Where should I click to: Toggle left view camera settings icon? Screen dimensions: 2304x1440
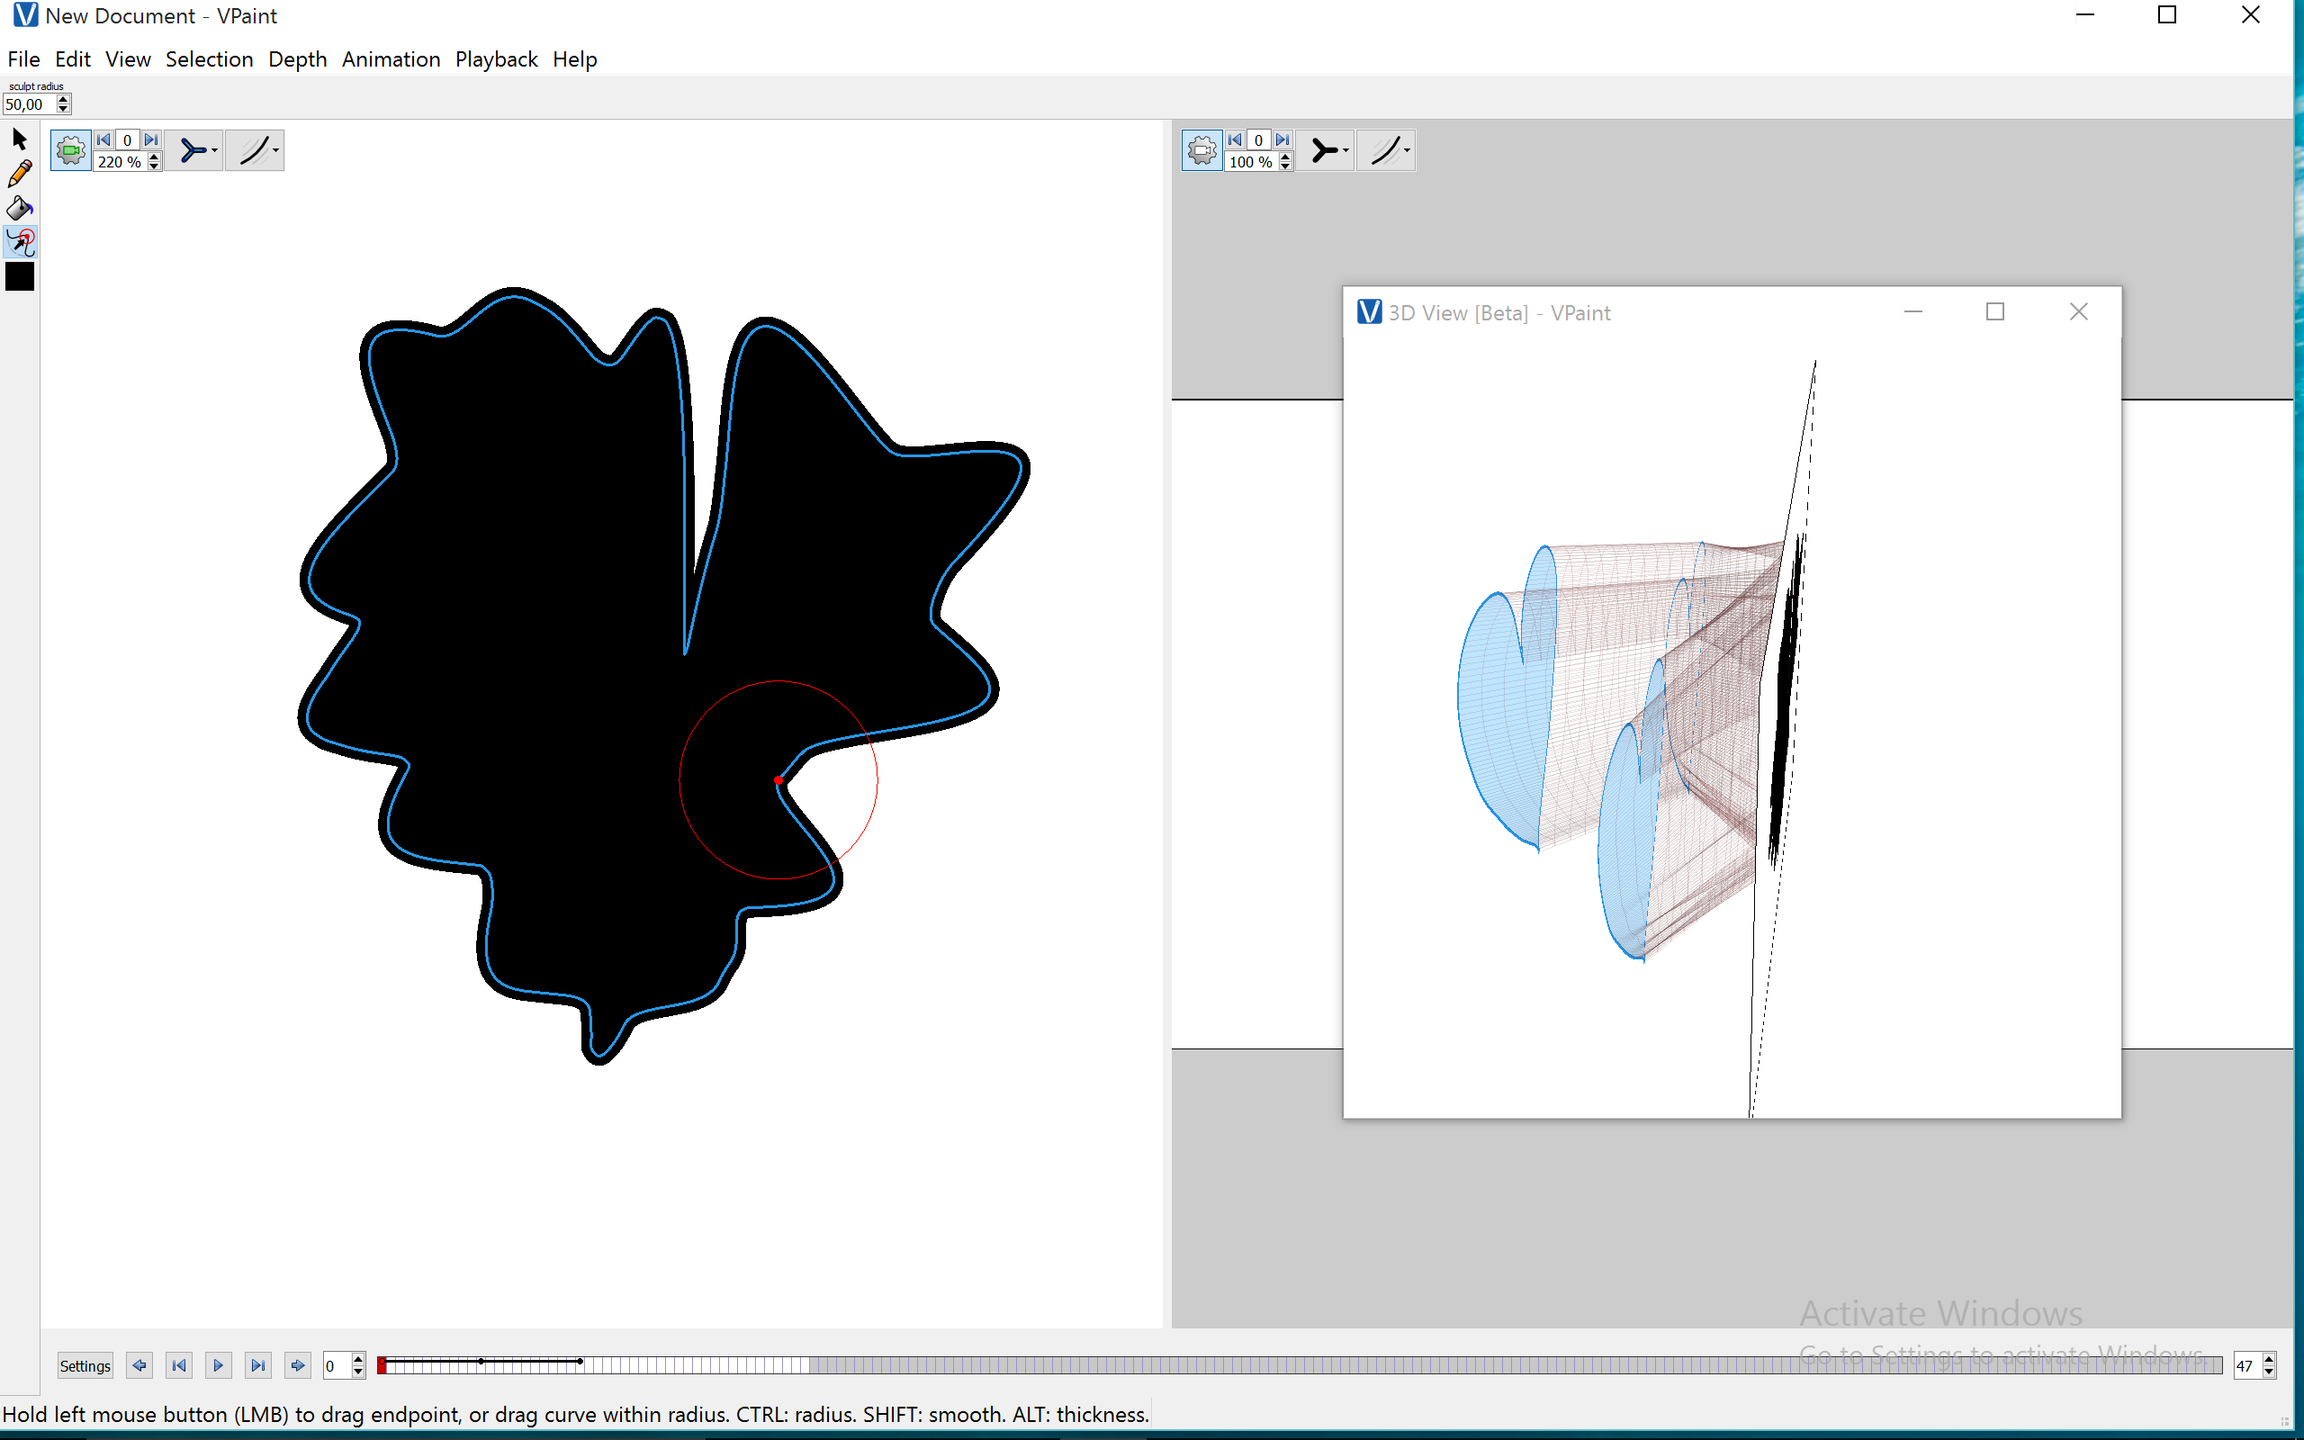[70, 151]
